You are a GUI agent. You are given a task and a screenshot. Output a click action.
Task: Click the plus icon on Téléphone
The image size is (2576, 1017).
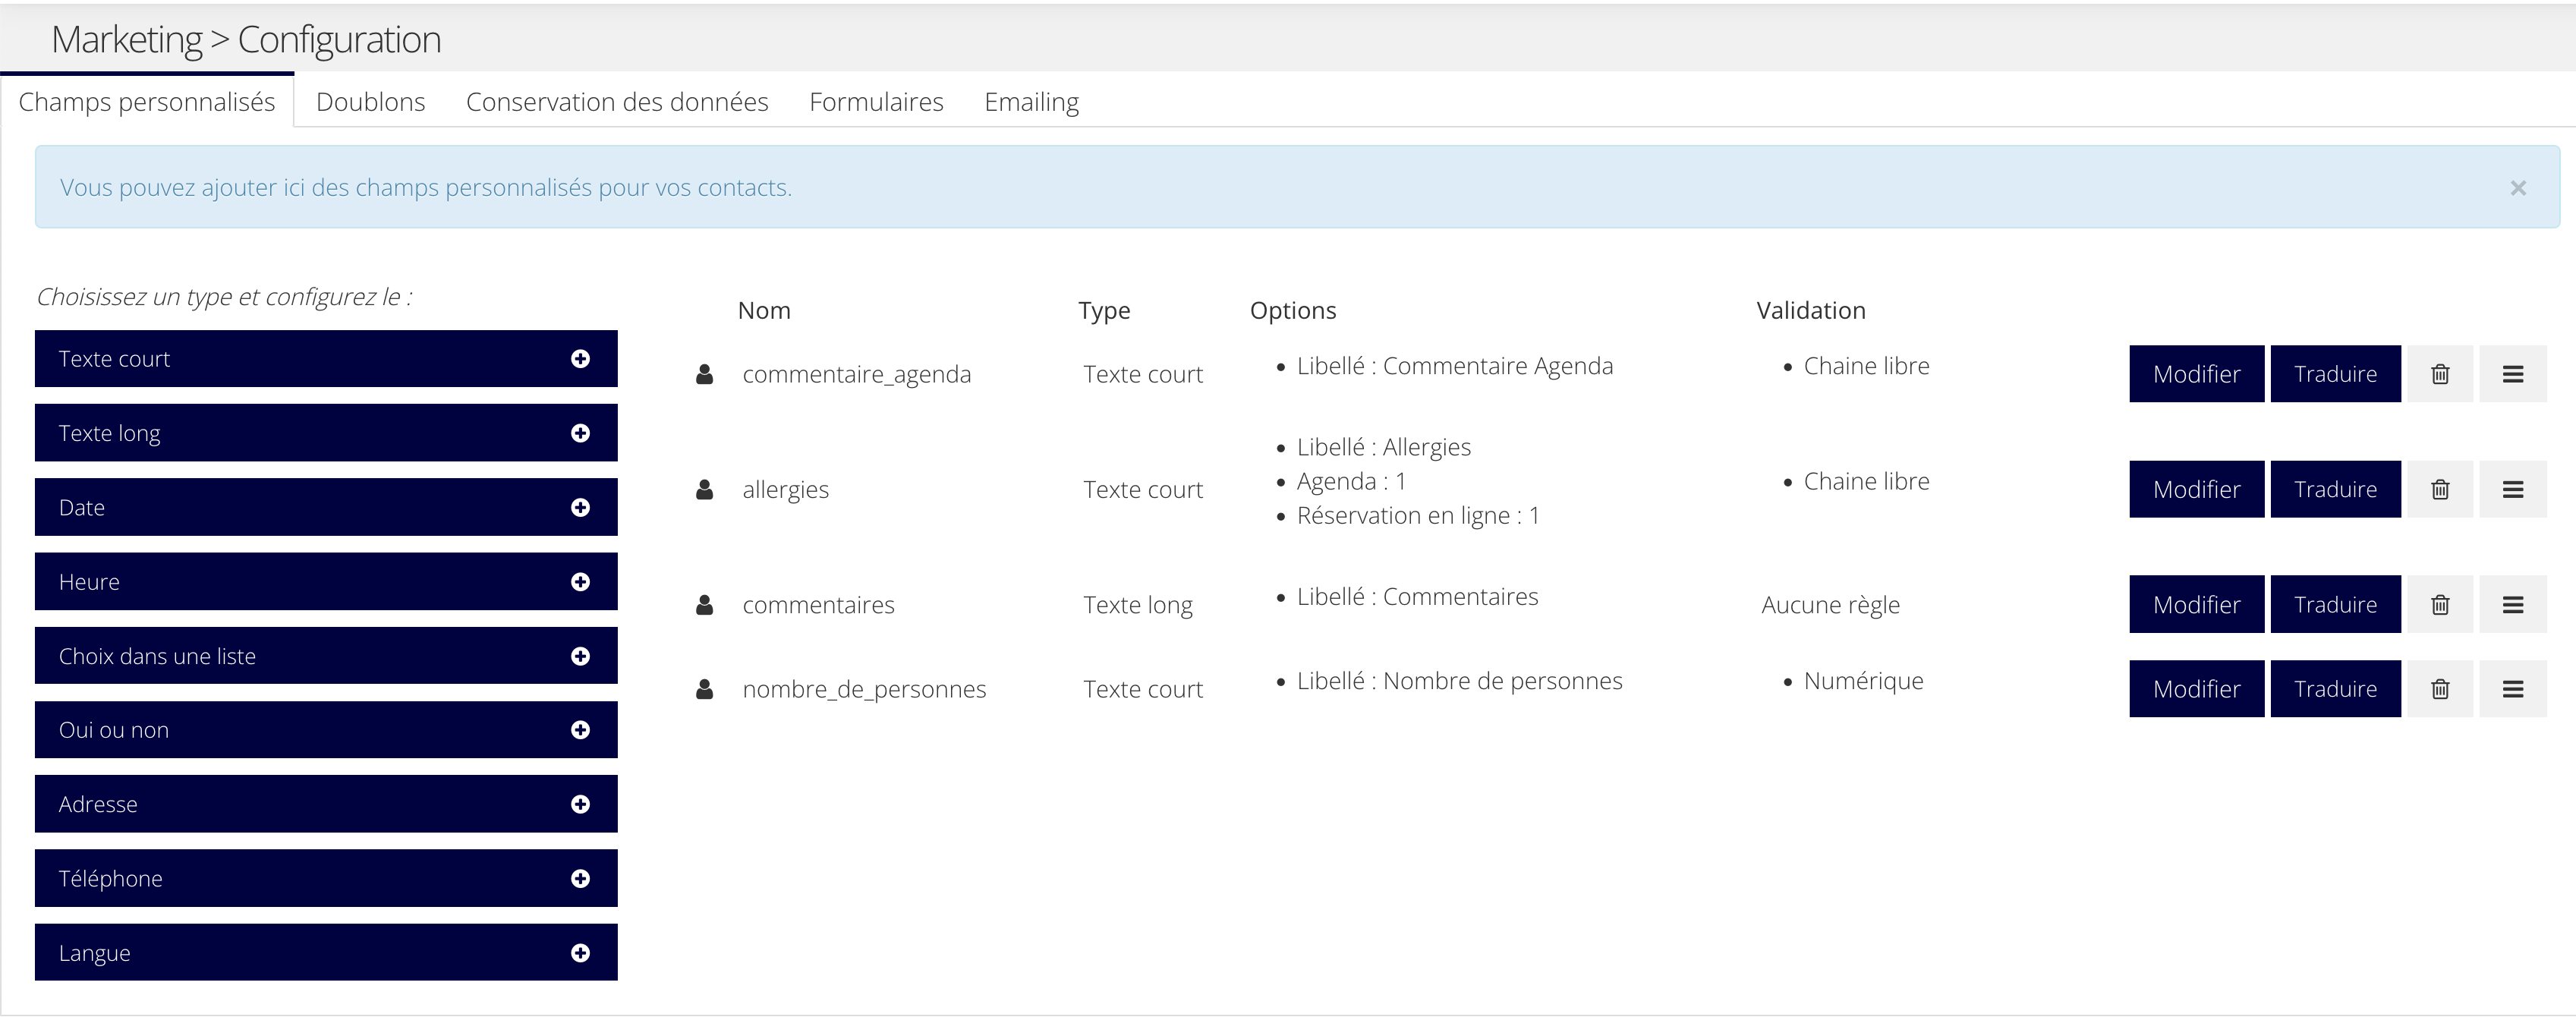coord(580,878)
